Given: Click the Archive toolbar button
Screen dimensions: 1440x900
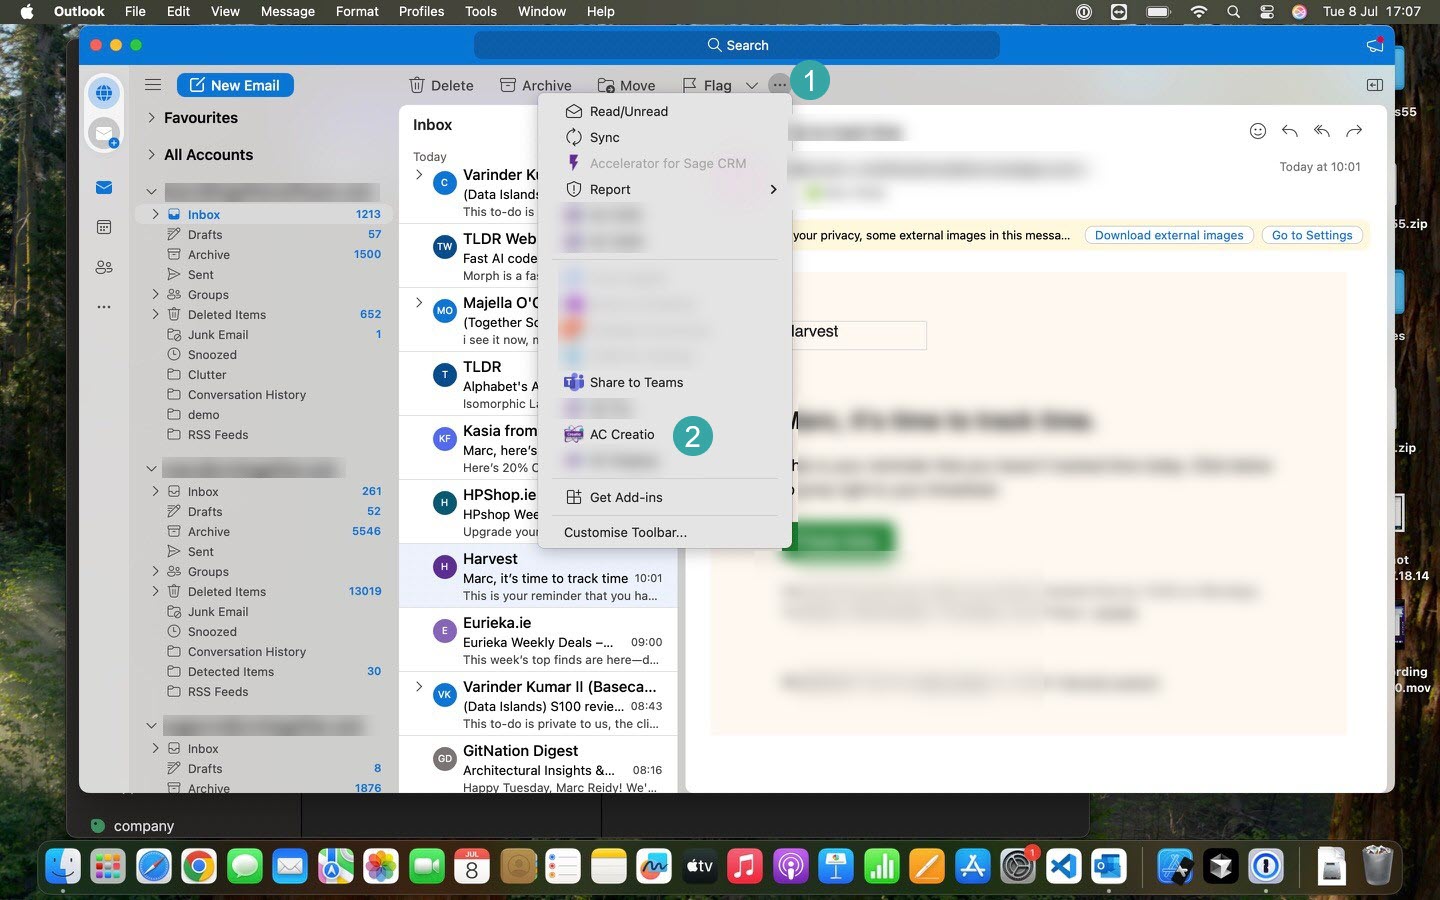Looking at the screenshot, I should 535,85.
